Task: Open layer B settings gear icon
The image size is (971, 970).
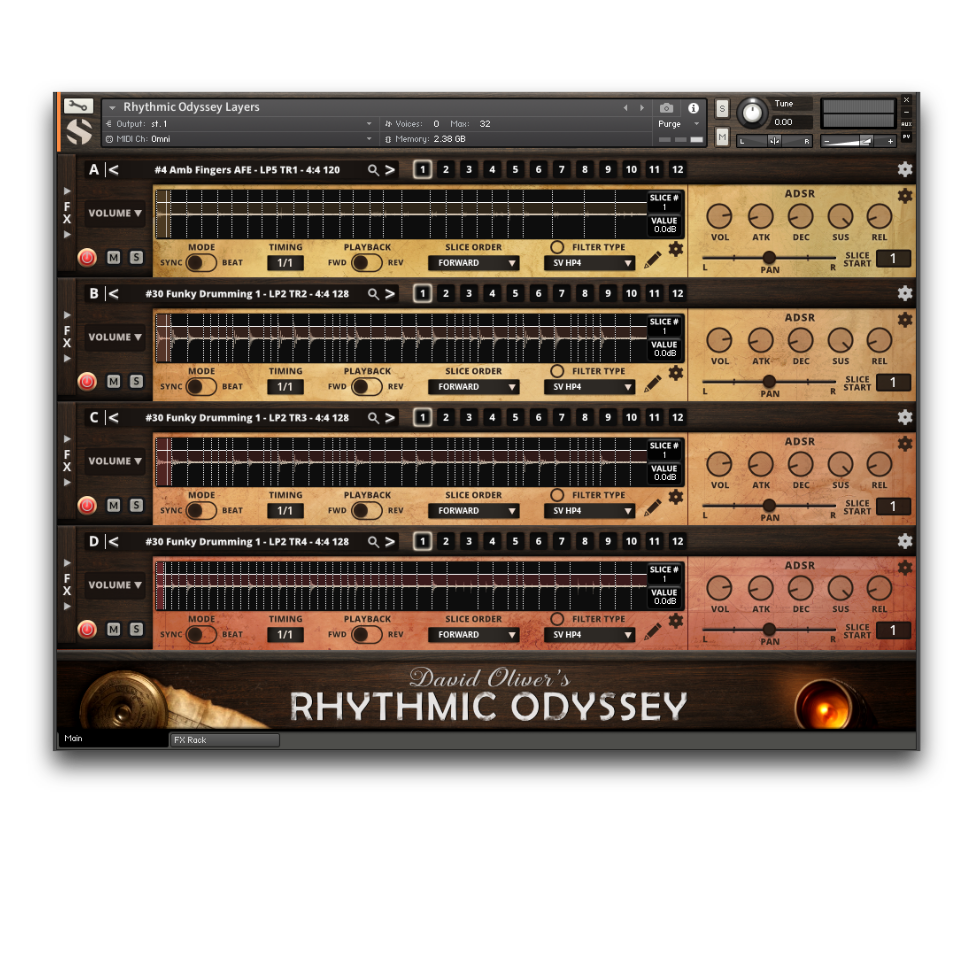Action: pos(904,294)
